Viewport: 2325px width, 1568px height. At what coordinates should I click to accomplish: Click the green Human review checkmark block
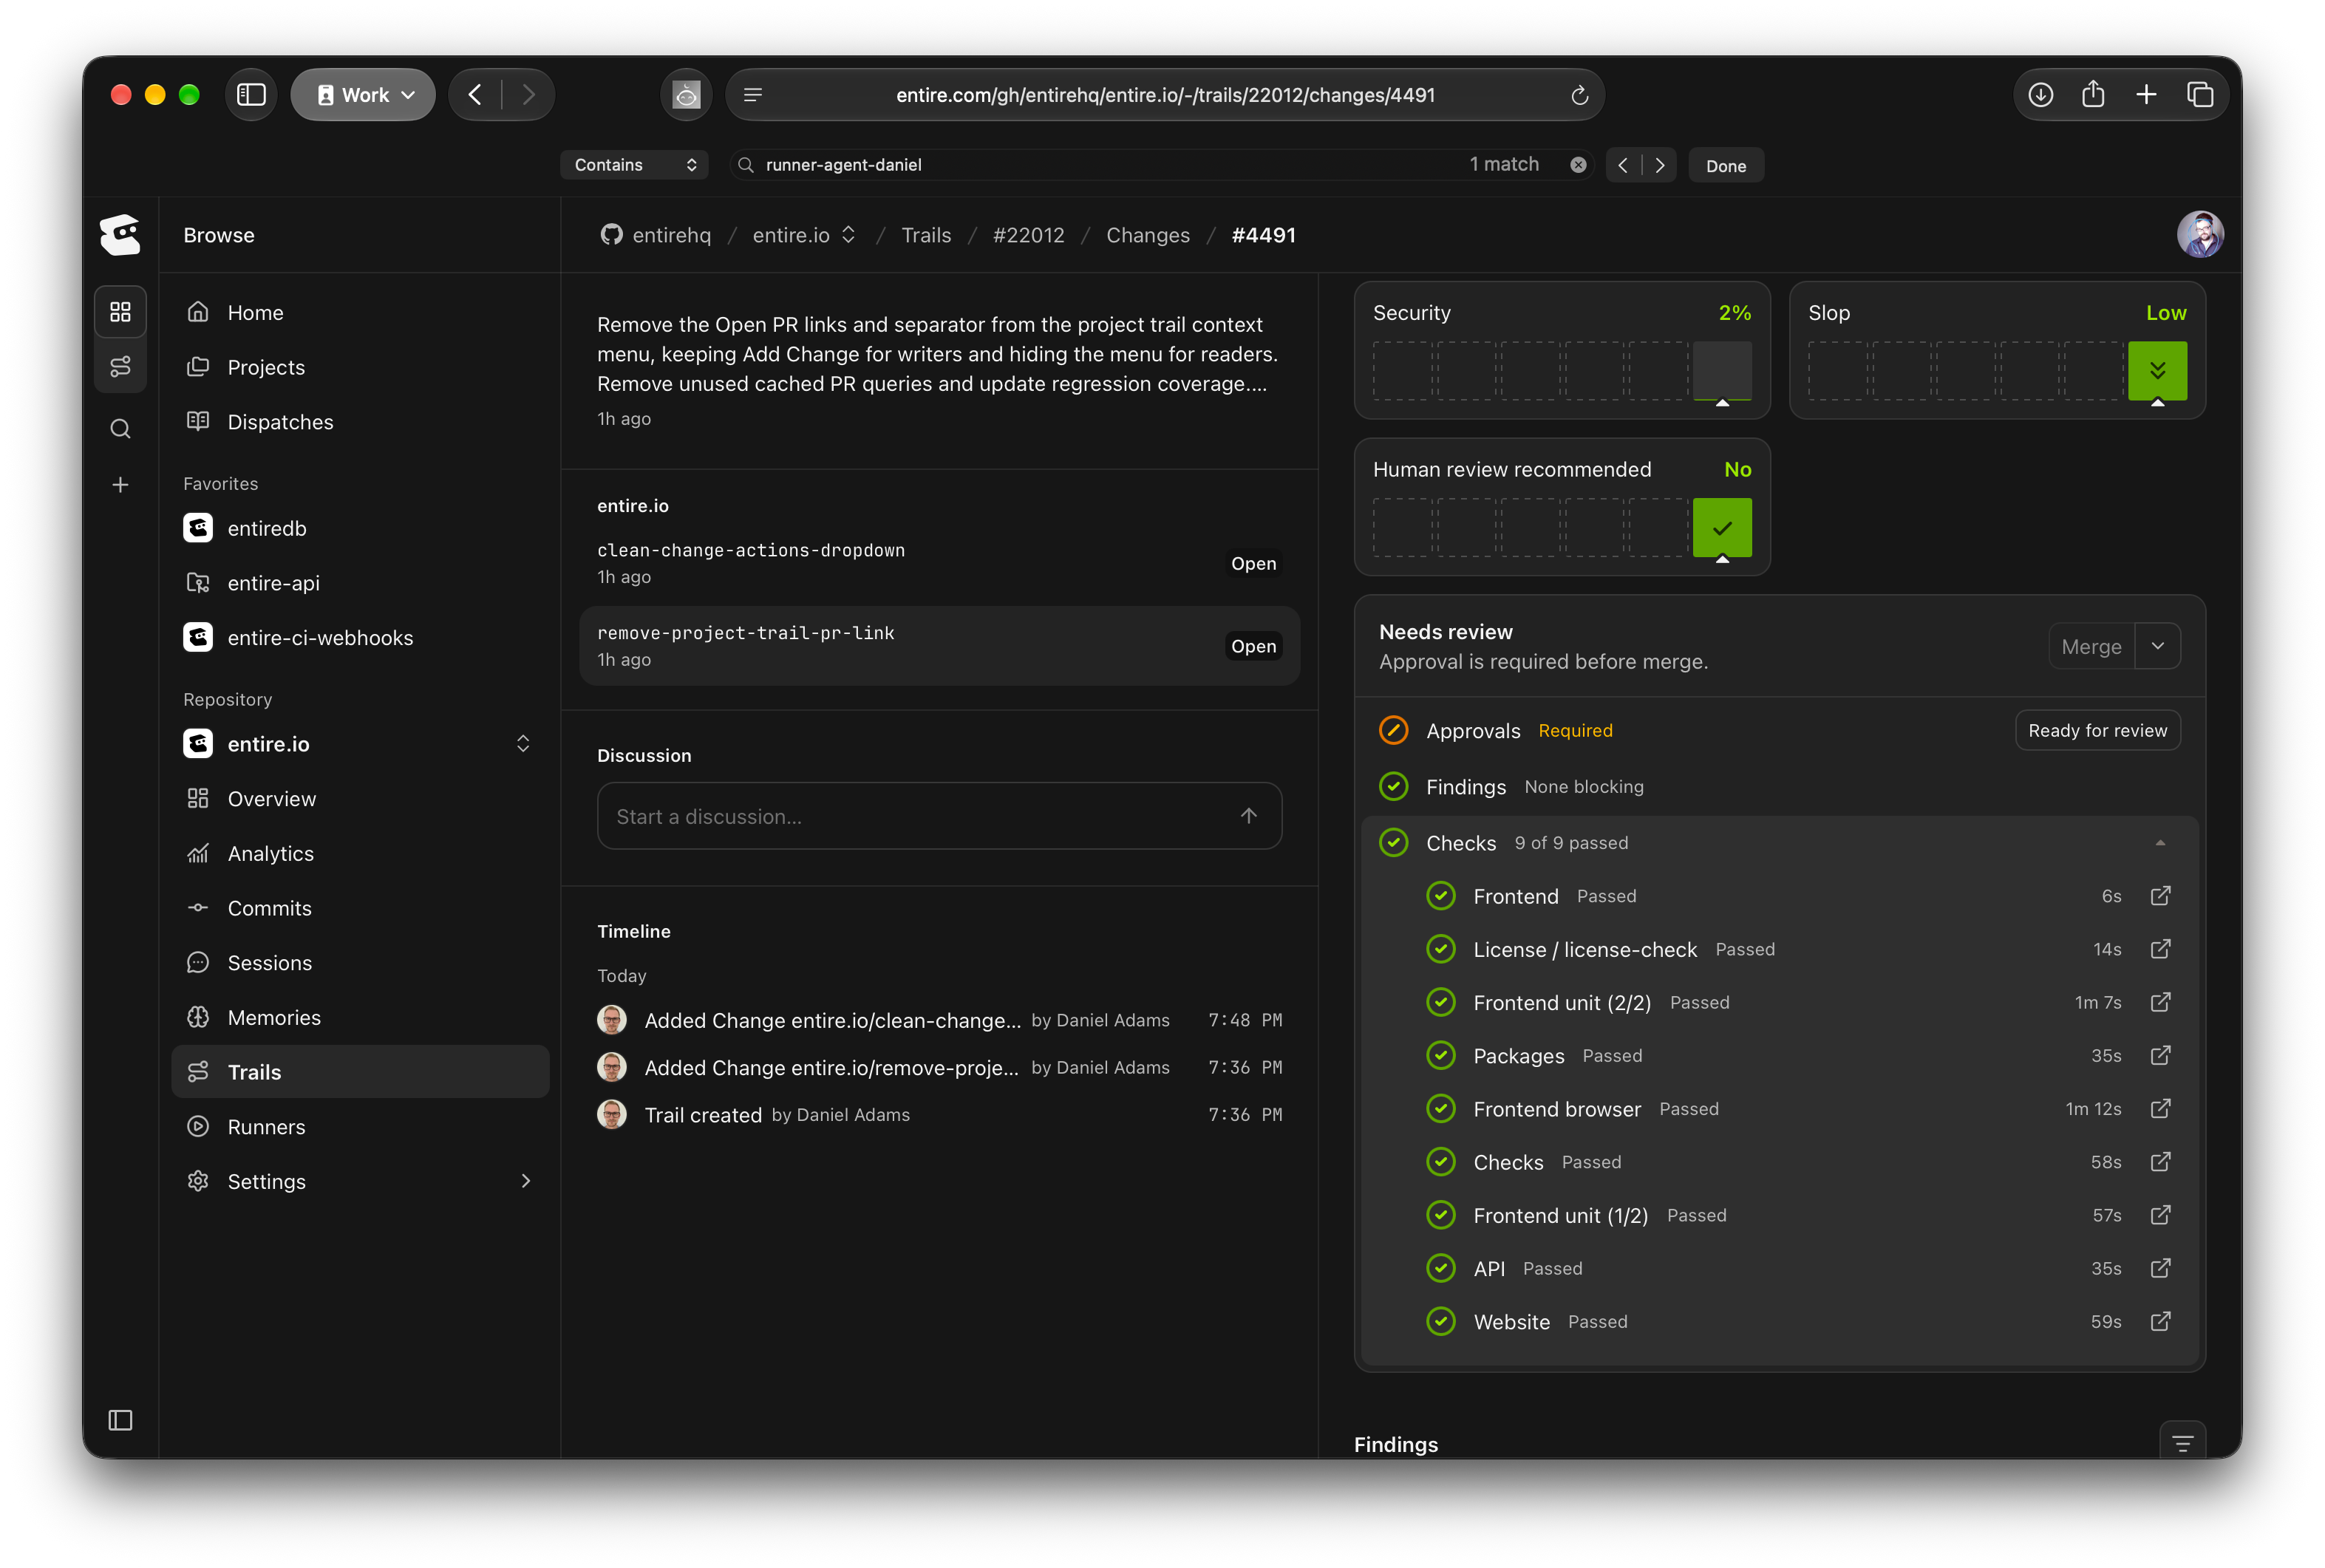1721,527
